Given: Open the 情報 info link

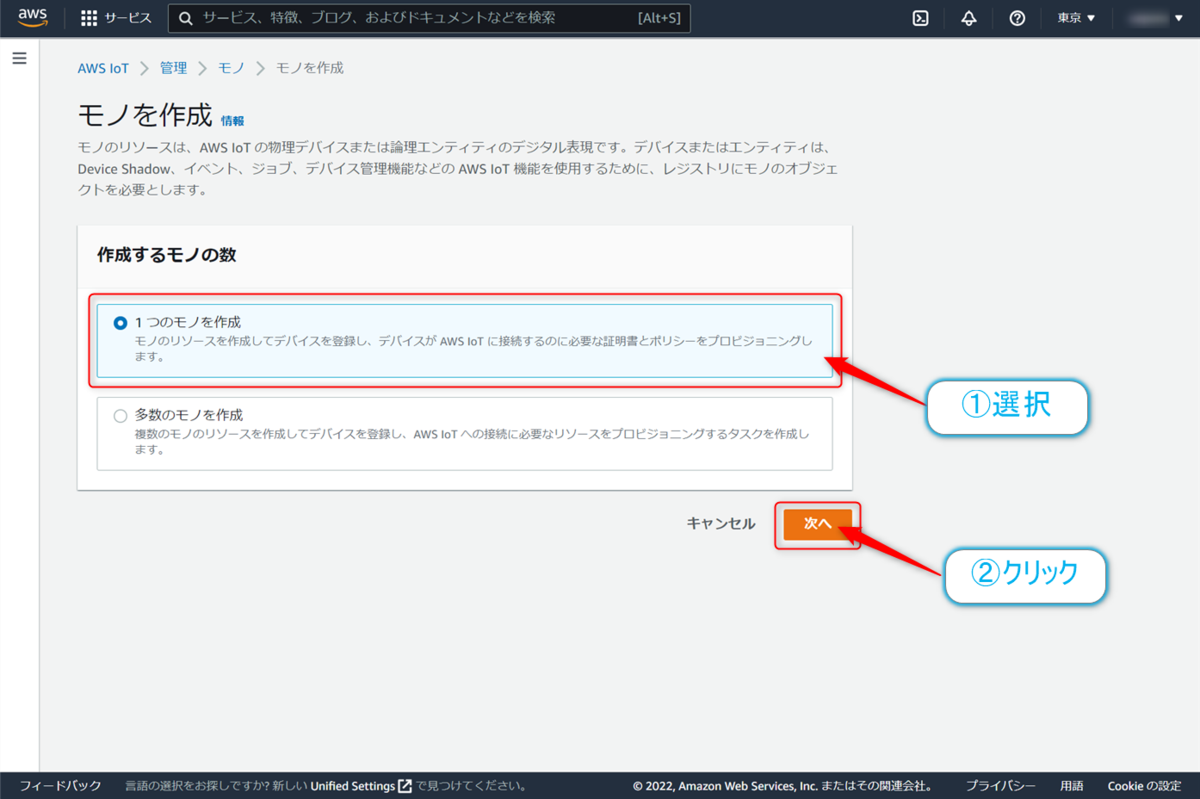Looking at the screenshot, I should (x=232, y=120).
